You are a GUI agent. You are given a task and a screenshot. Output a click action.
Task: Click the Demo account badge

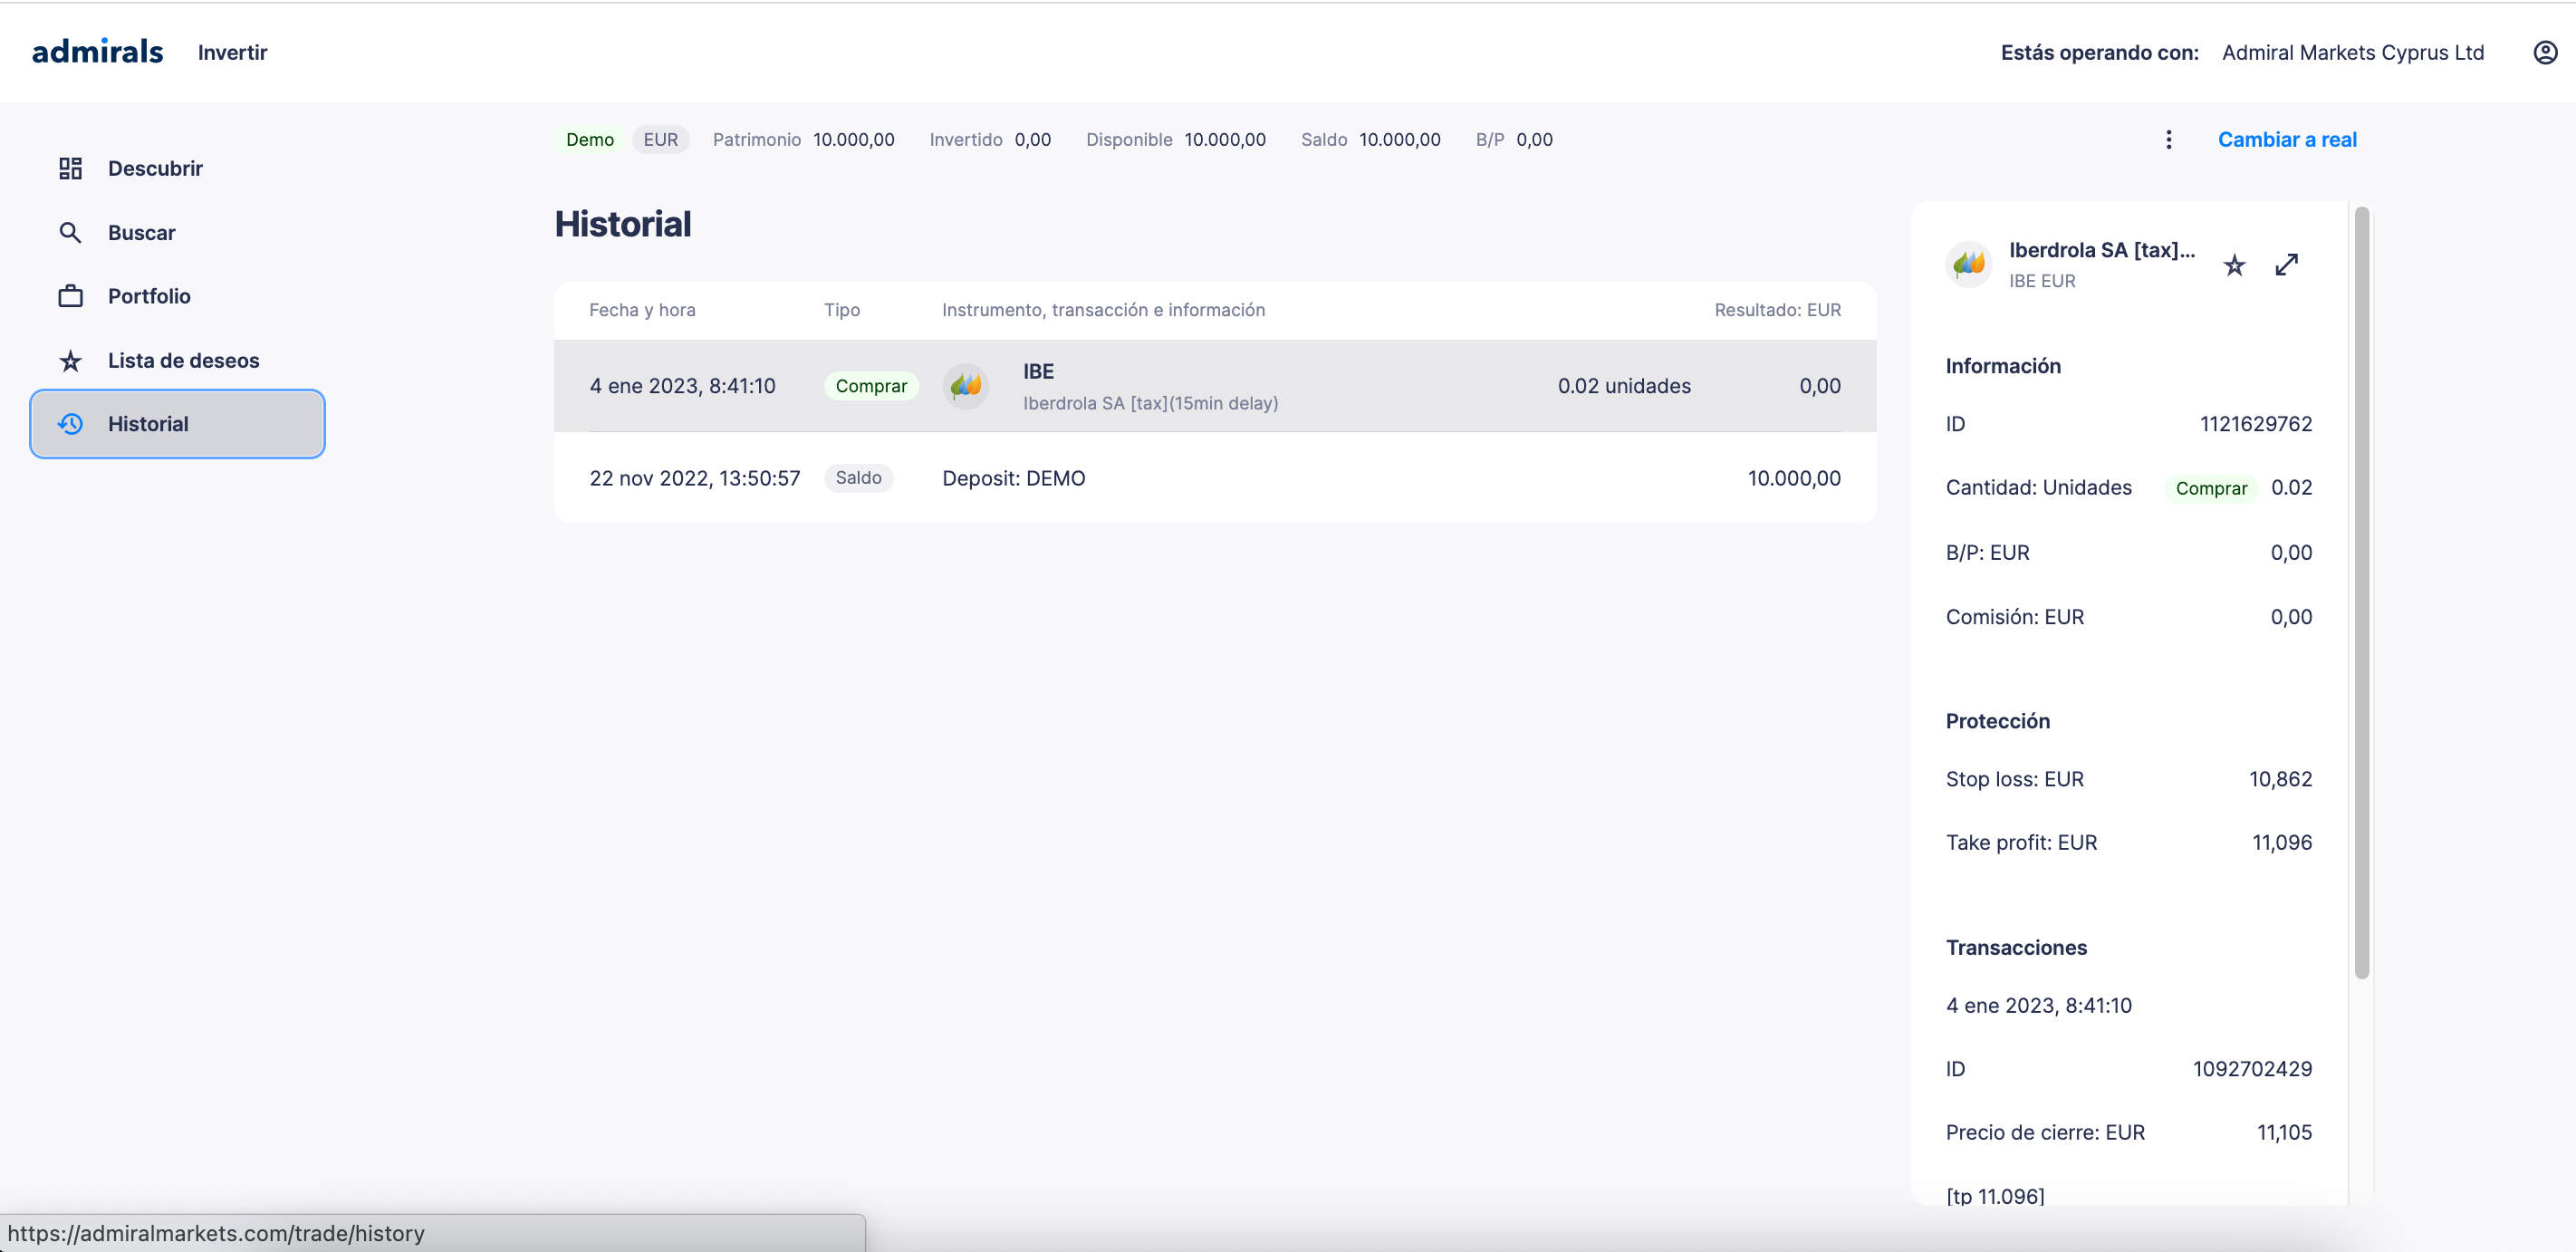click(x=590, y=139)
